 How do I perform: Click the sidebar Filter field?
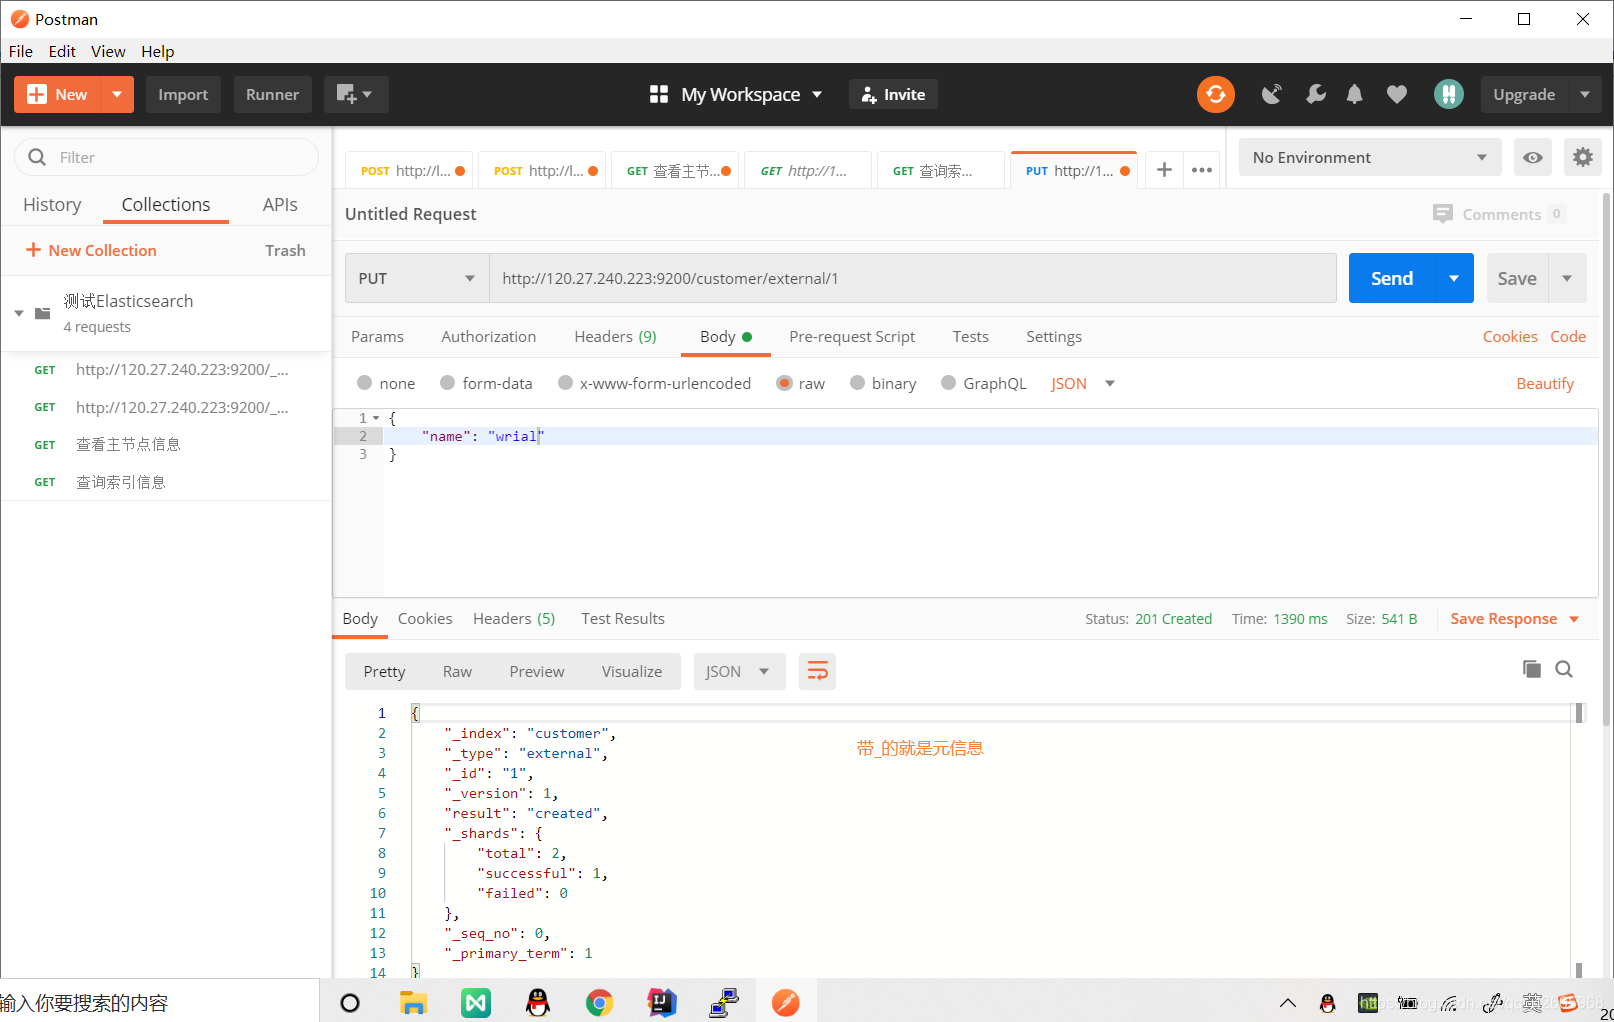click(166, 157)
